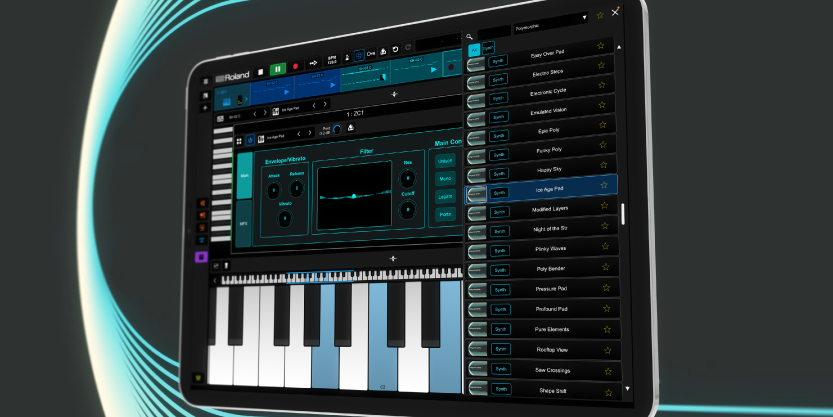Favorite the Ice Age Pad star

[x=604, y=185]
